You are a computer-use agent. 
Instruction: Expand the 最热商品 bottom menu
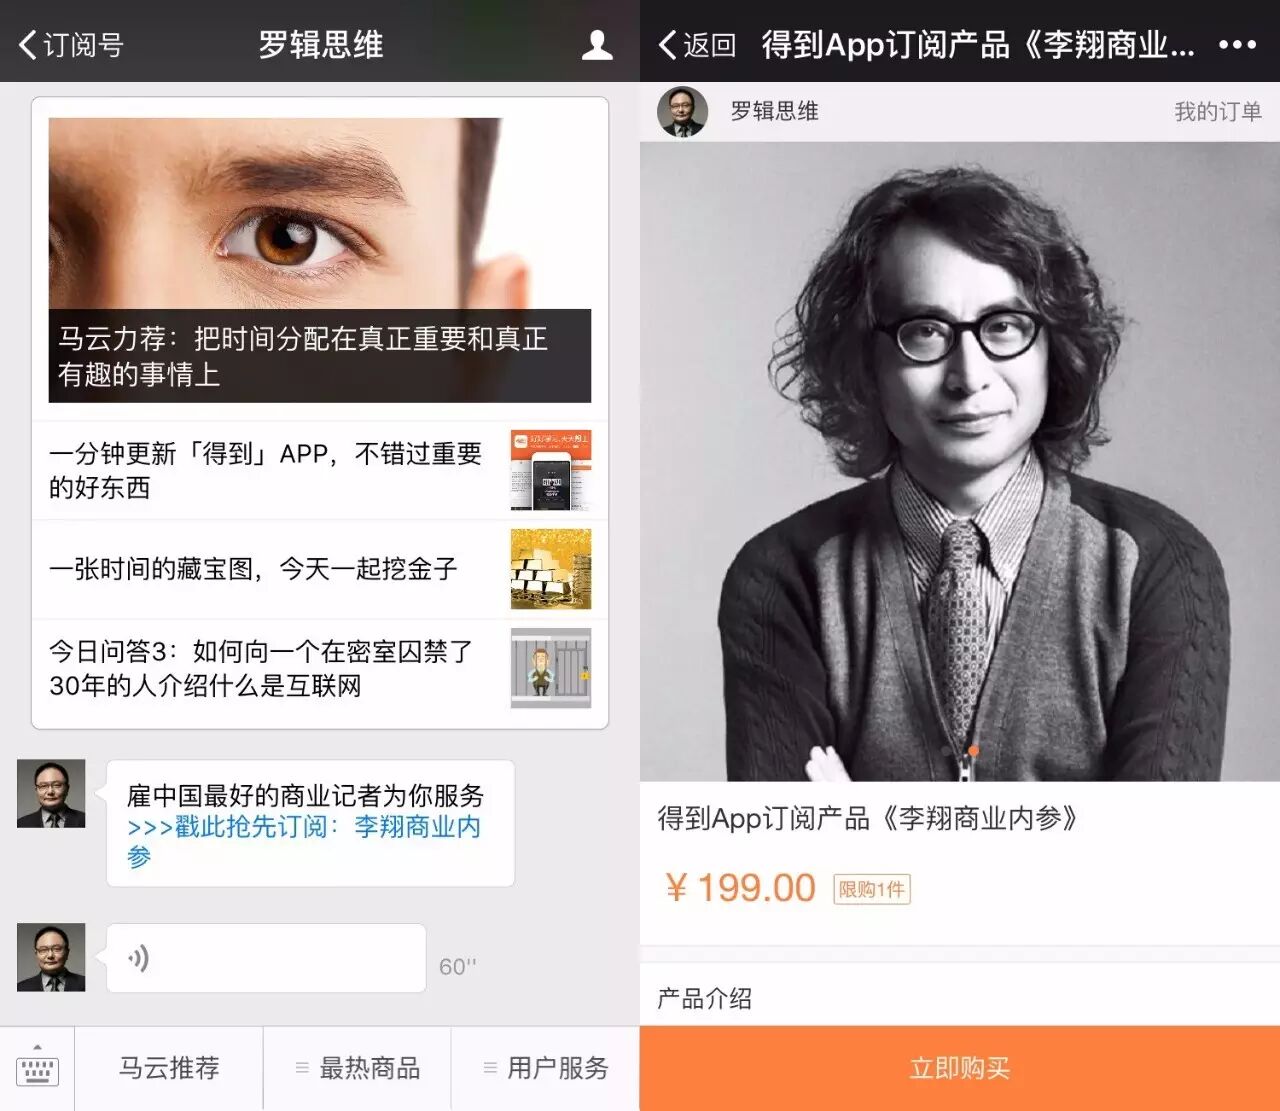pyautogui.click(x=357, y=1068)
